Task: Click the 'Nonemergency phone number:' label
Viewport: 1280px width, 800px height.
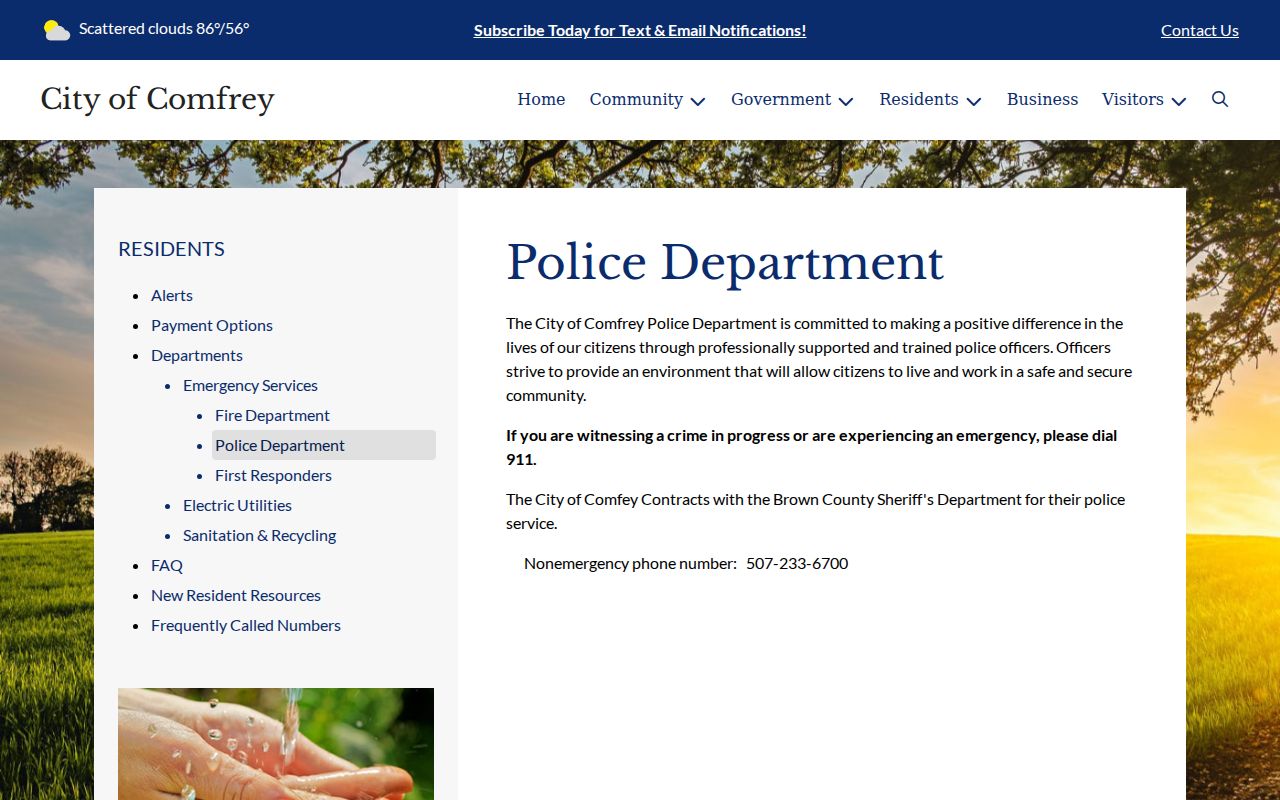Action: coord(630,563)
